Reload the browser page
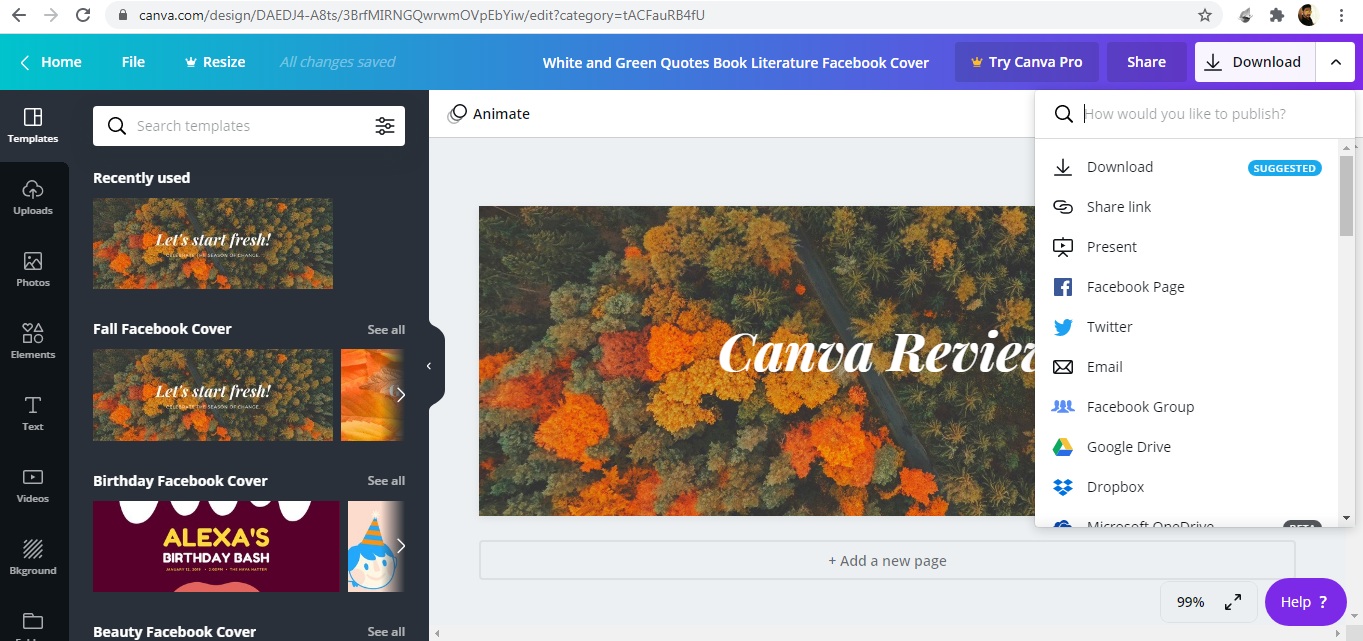The image size is (1363, 641). tap(83, 15)
